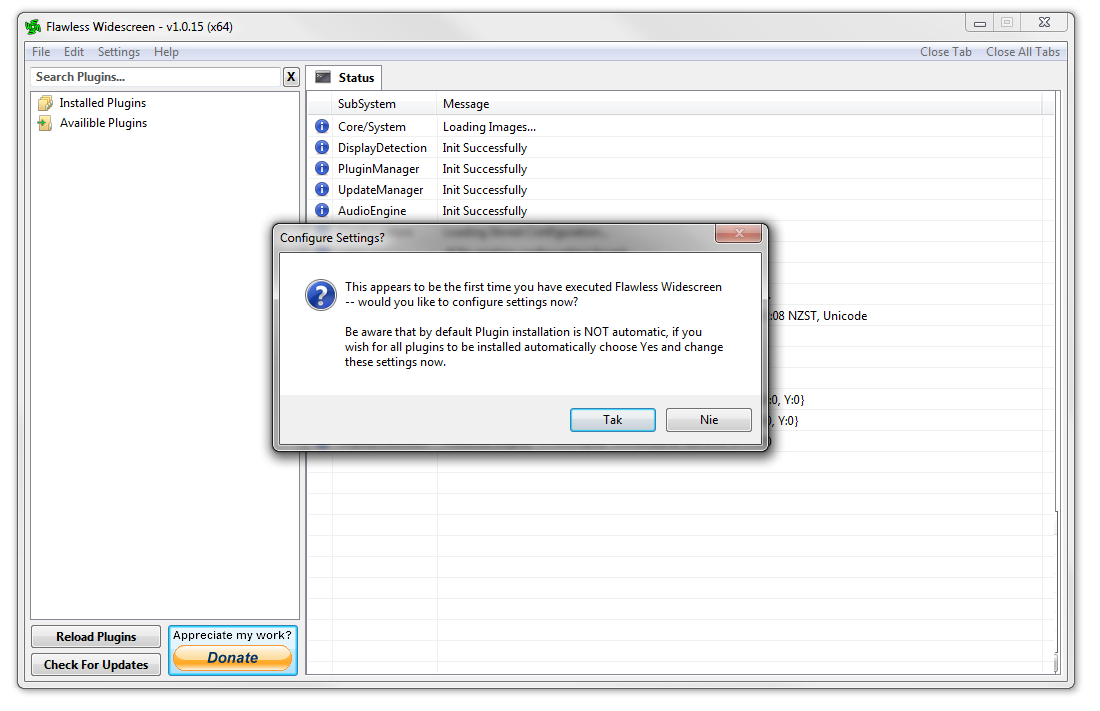The height and width of the screenshot is (711, 1100).
Task: Click Tak to configure settings
Action: [612, 420]
